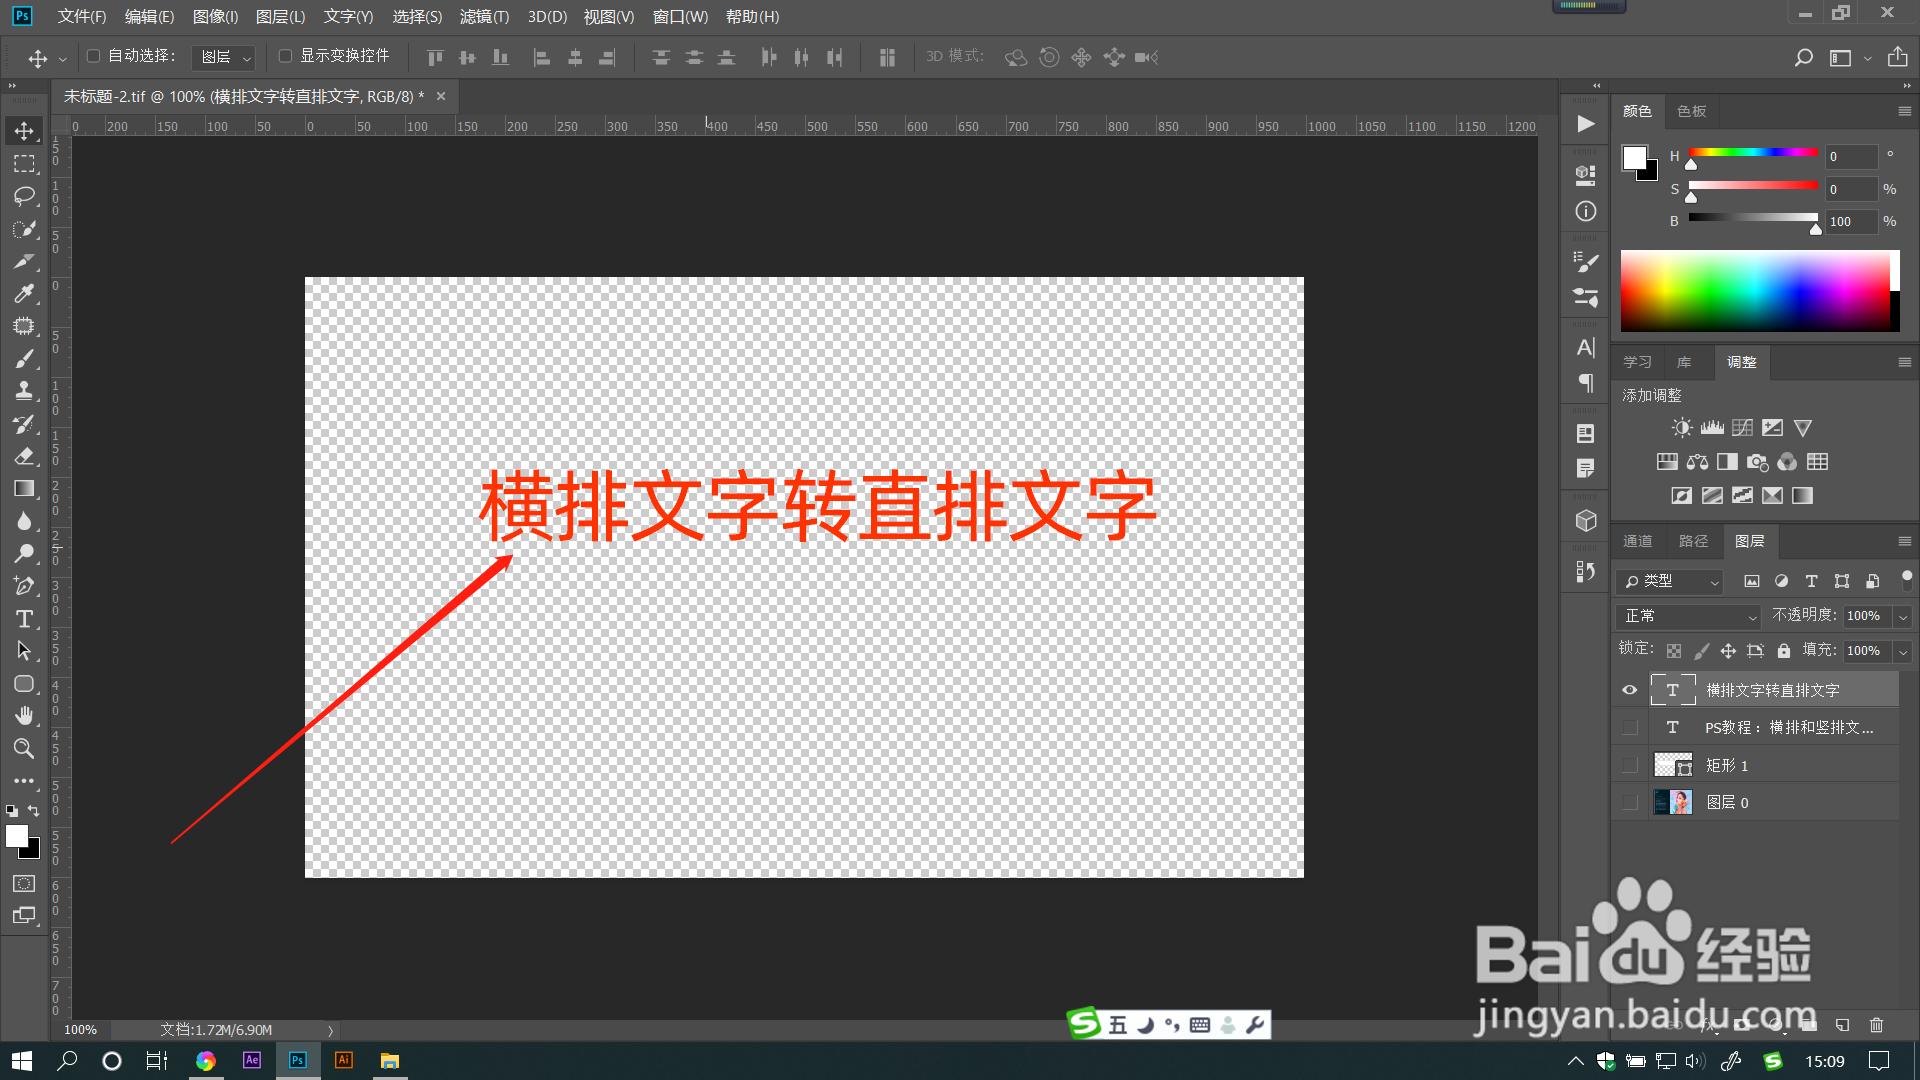
Task: Select the Hand tool
Action: [24, 716]
